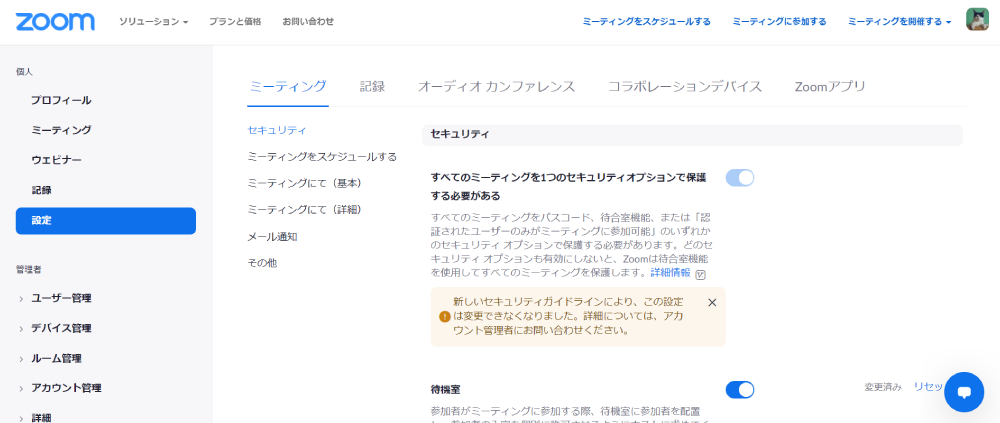The width and height of the screenshot is (1000, 423).
Task: Jump to その他 section
Action: (x=262, y=263)
